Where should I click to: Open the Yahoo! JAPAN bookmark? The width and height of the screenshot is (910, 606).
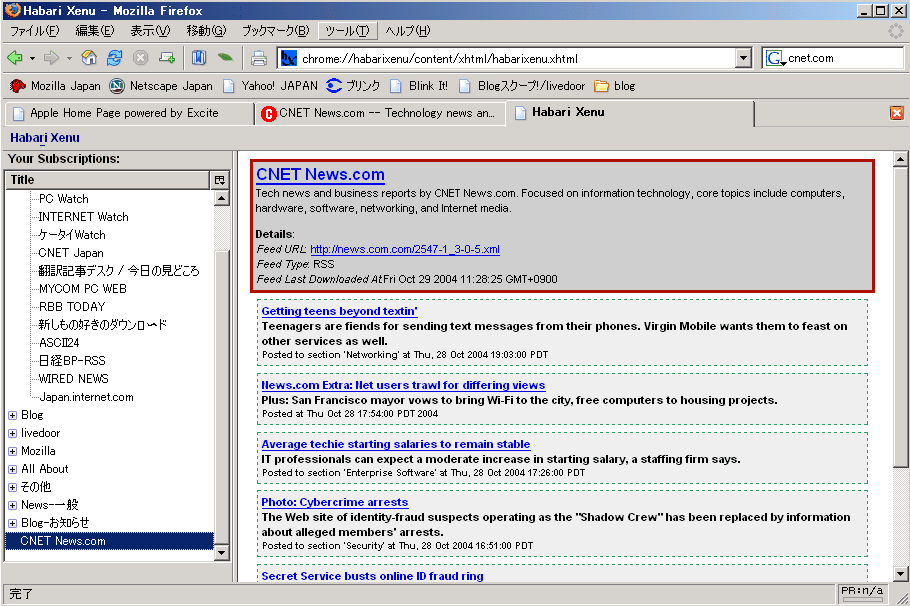[271, 86]
